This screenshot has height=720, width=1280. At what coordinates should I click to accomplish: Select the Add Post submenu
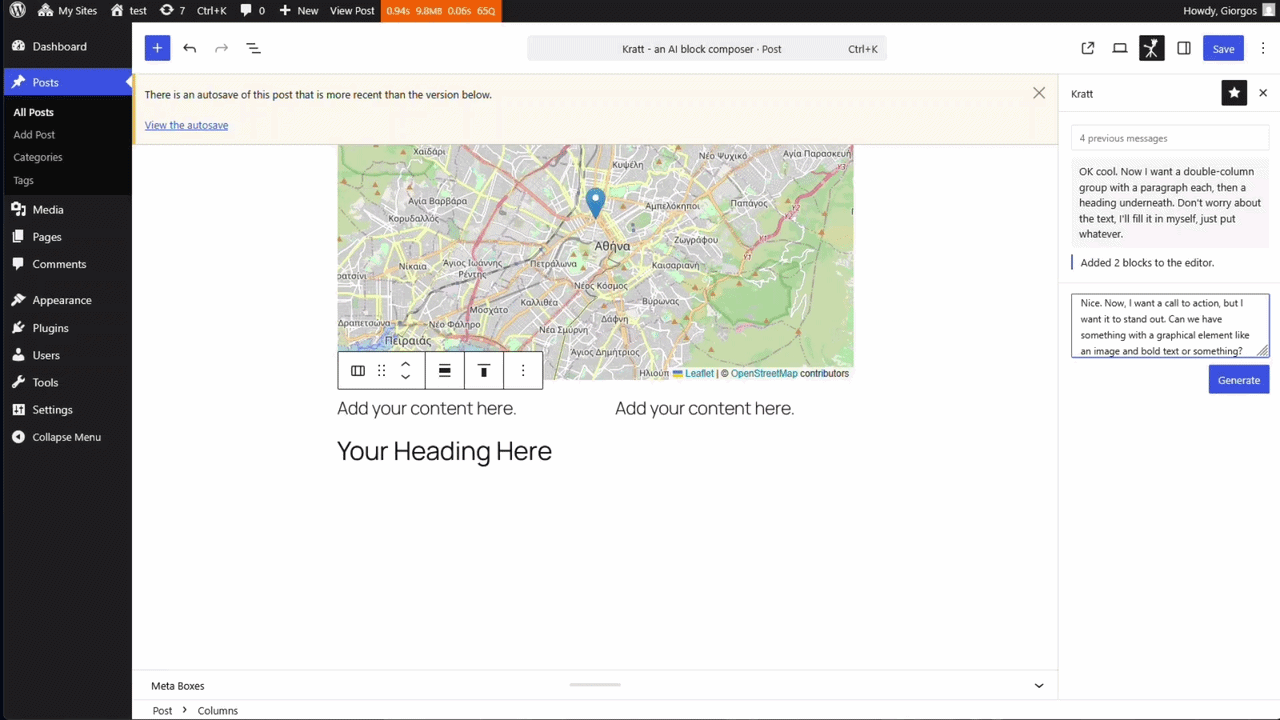click(x=34, y=134)
